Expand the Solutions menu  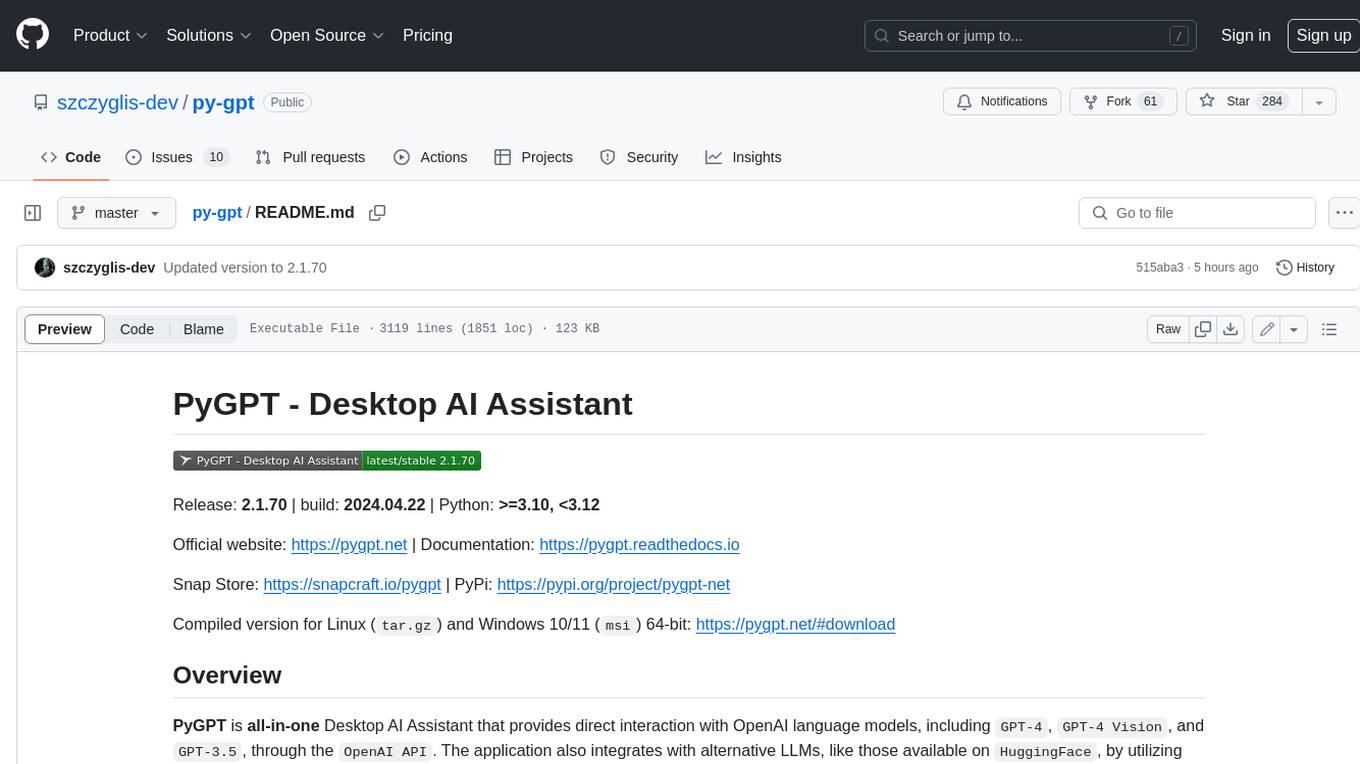coord(208,35)
